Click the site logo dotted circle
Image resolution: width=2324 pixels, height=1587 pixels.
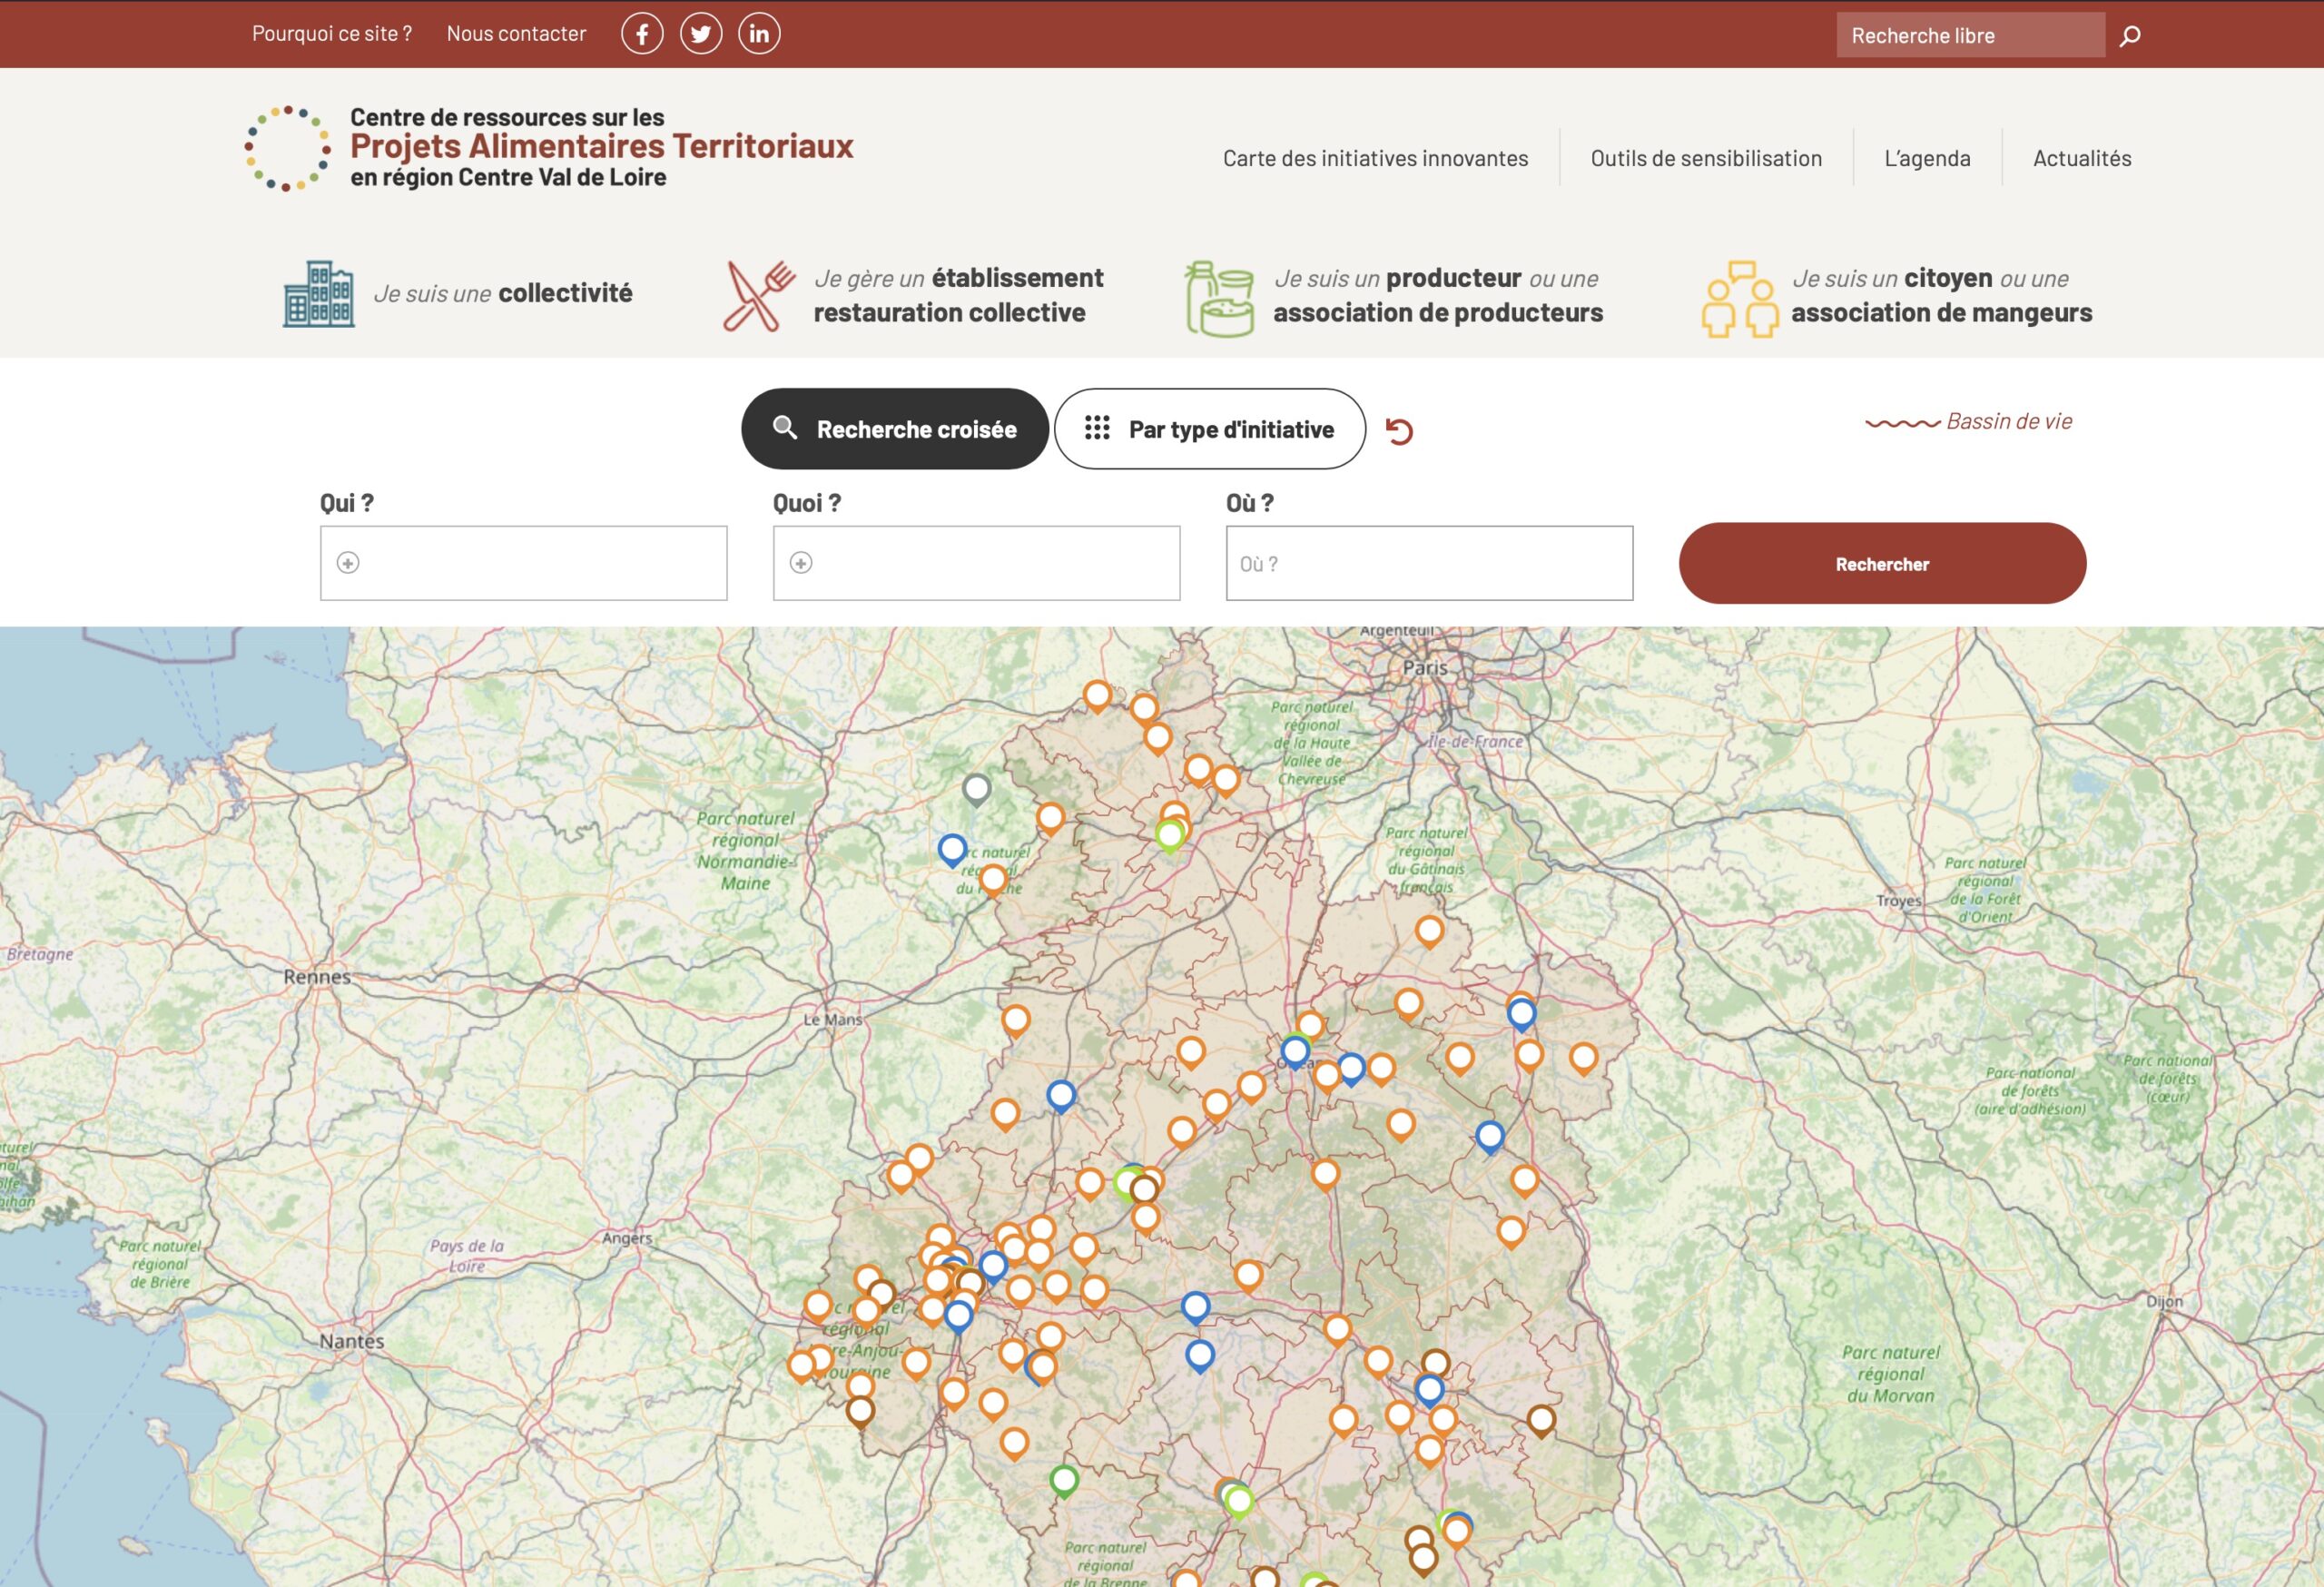tap(288, 148)
